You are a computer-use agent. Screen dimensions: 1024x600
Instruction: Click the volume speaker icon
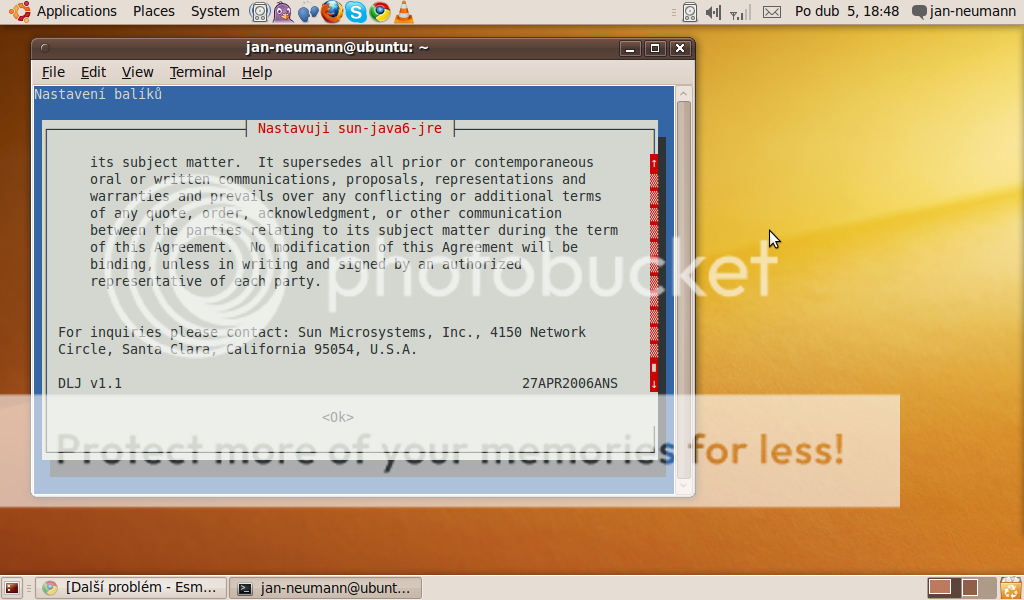click(713, 12)
